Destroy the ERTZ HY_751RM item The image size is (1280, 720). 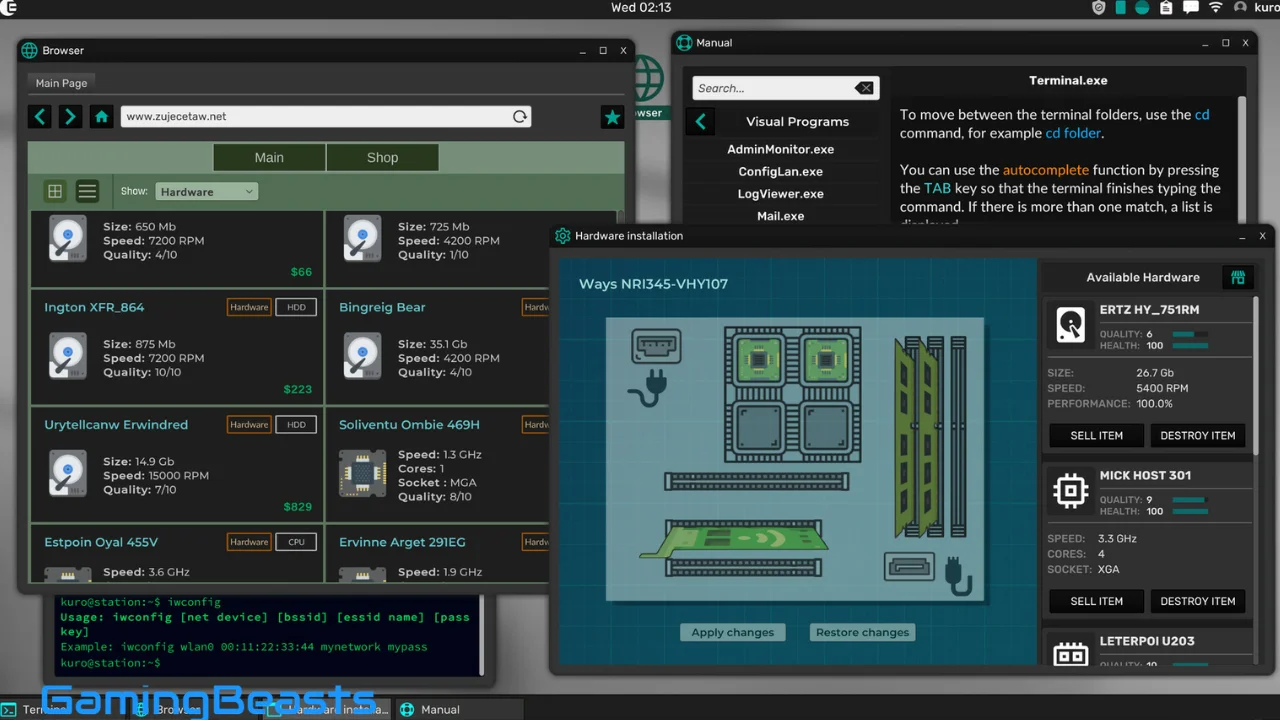pos(1198,435)
